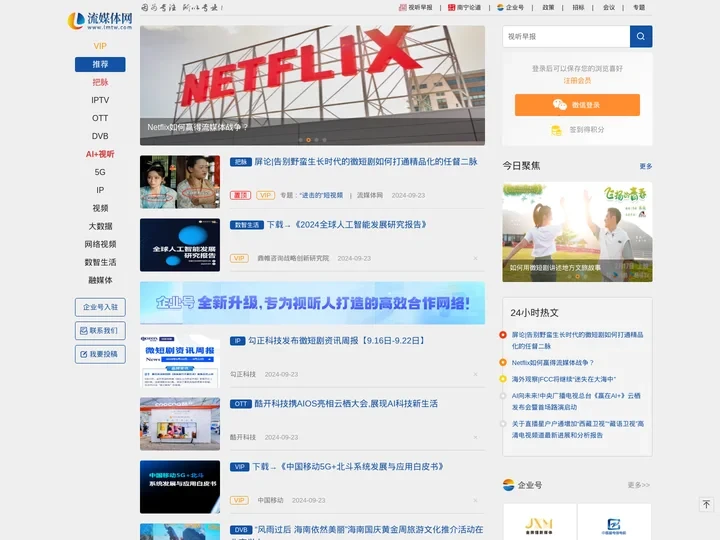
Task: Open the 融媒体 sidebar category
Action: click(x=100, y=280)
